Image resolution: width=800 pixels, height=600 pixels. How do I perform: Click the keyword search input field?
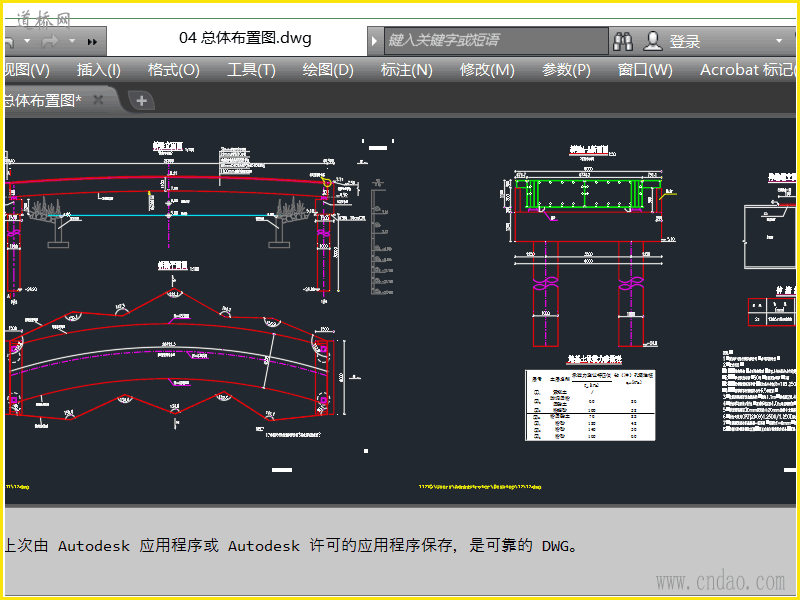pos(496,41)
